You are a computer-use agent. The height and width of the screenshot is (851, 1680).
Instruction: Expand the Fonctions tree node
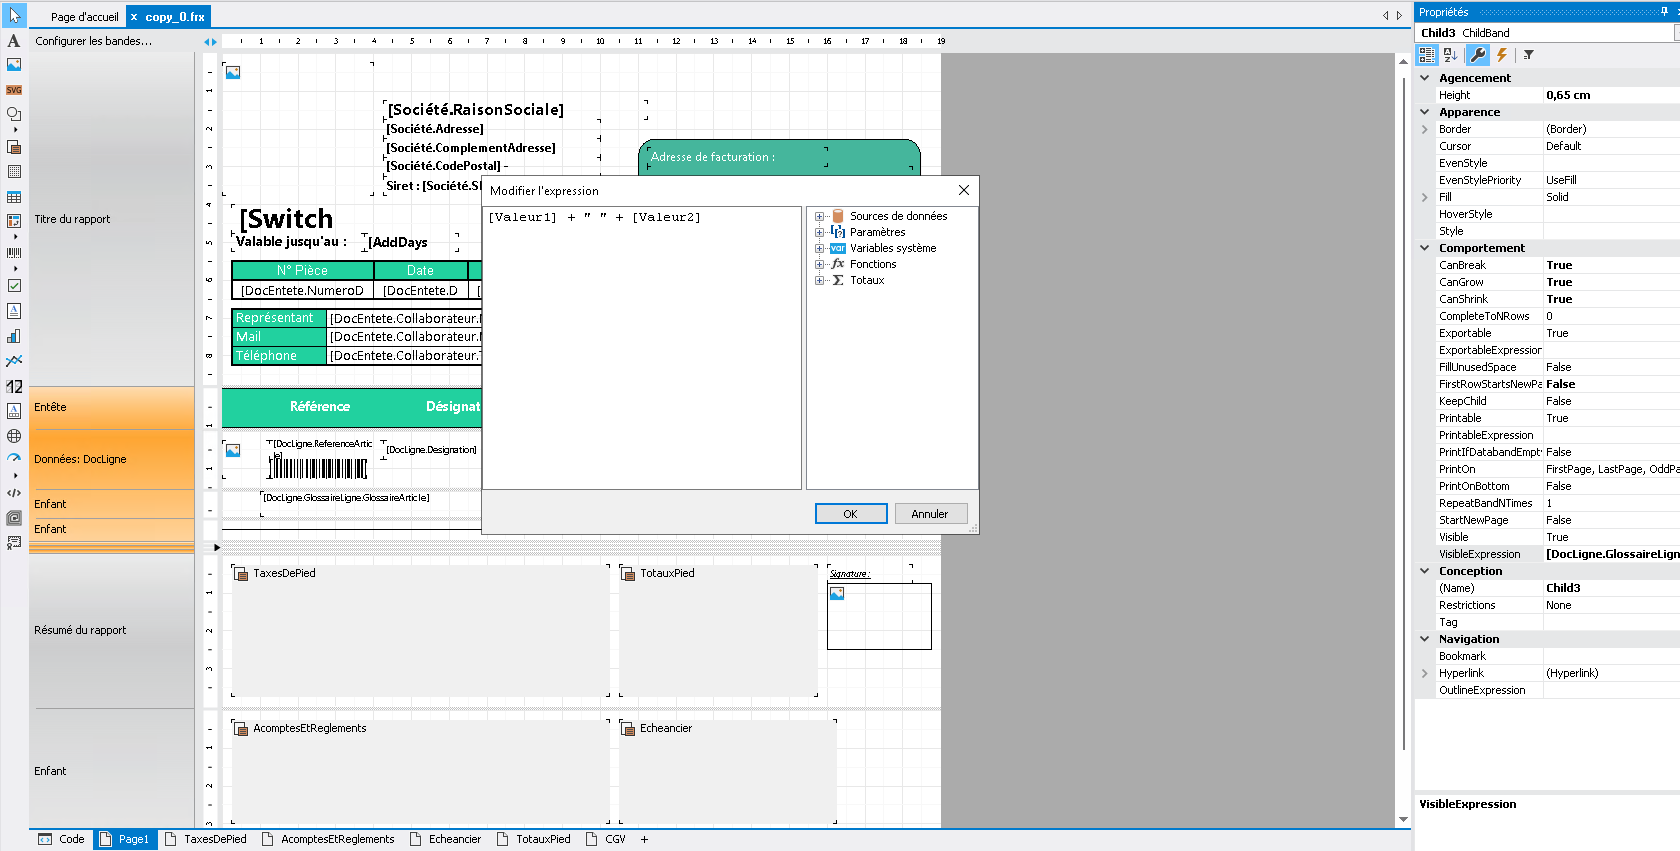click(820, 264)
